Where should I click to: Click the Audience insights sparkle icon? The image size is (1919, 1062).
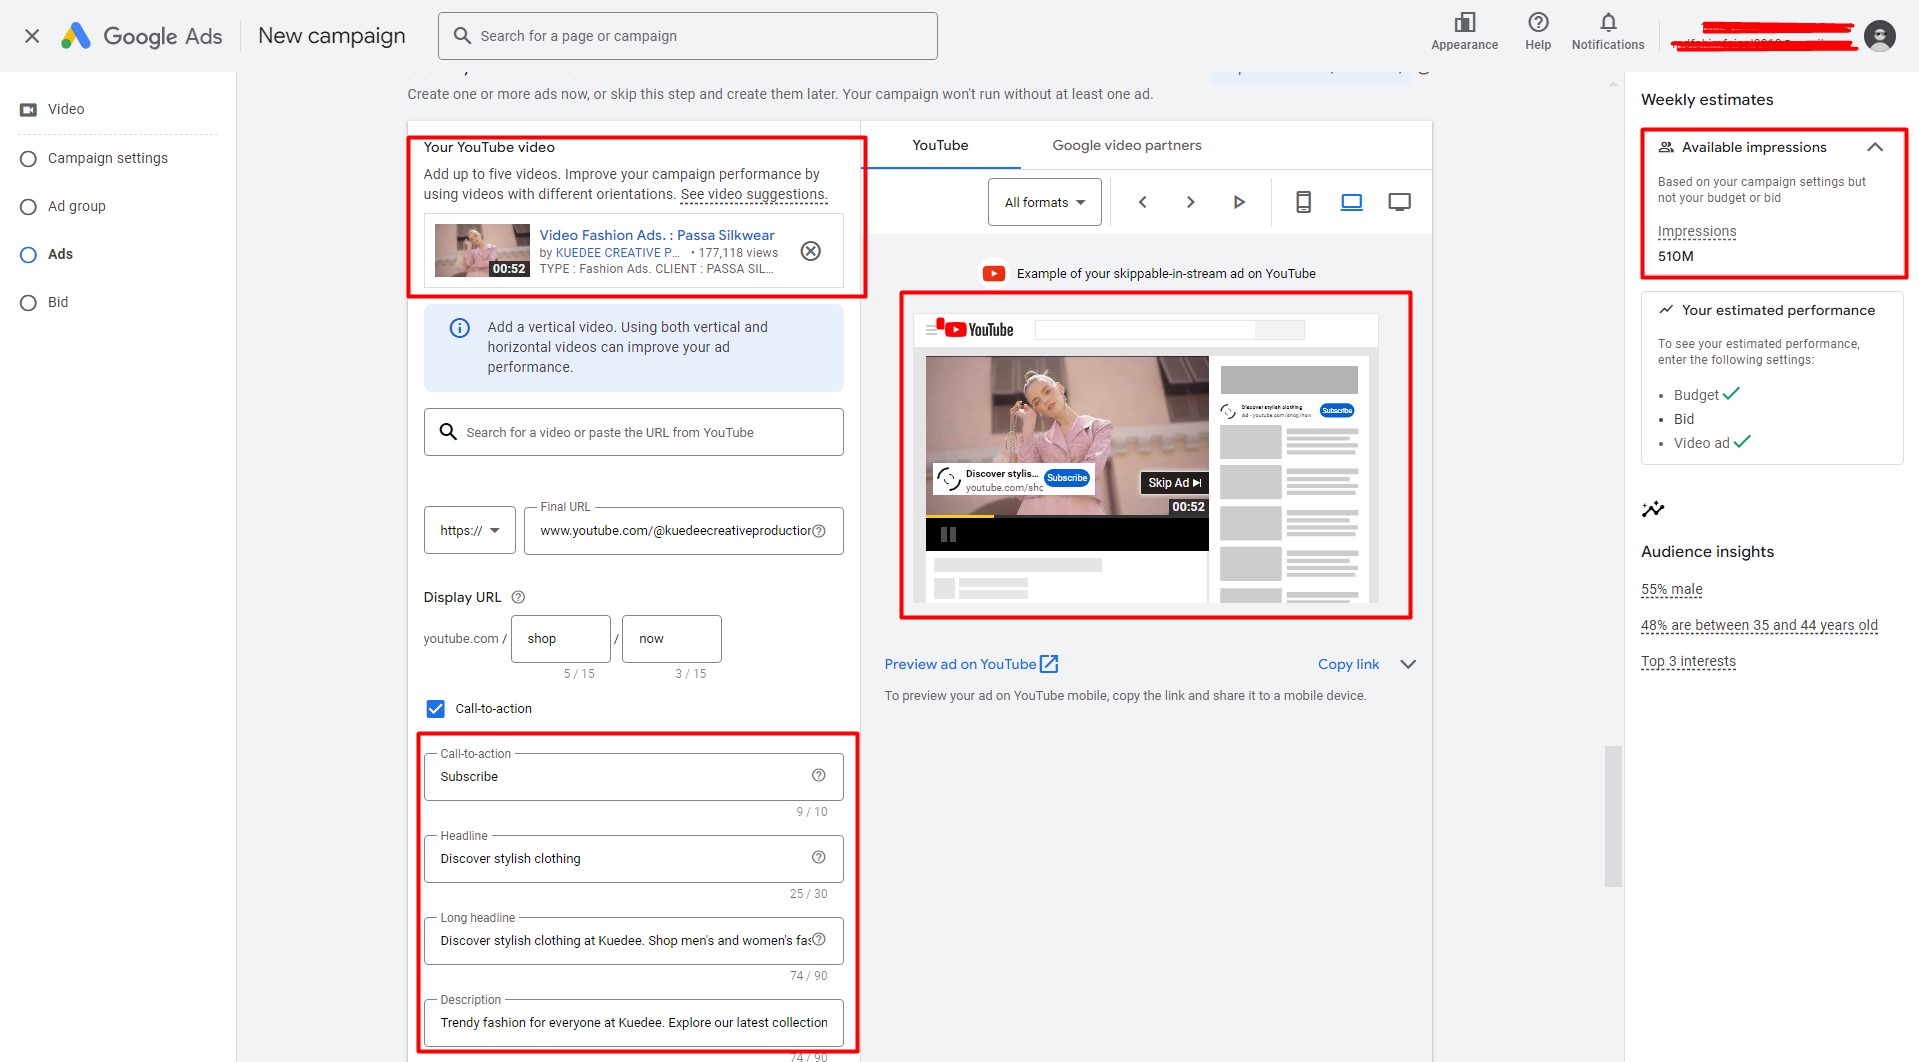click(x=1653, y=509)
